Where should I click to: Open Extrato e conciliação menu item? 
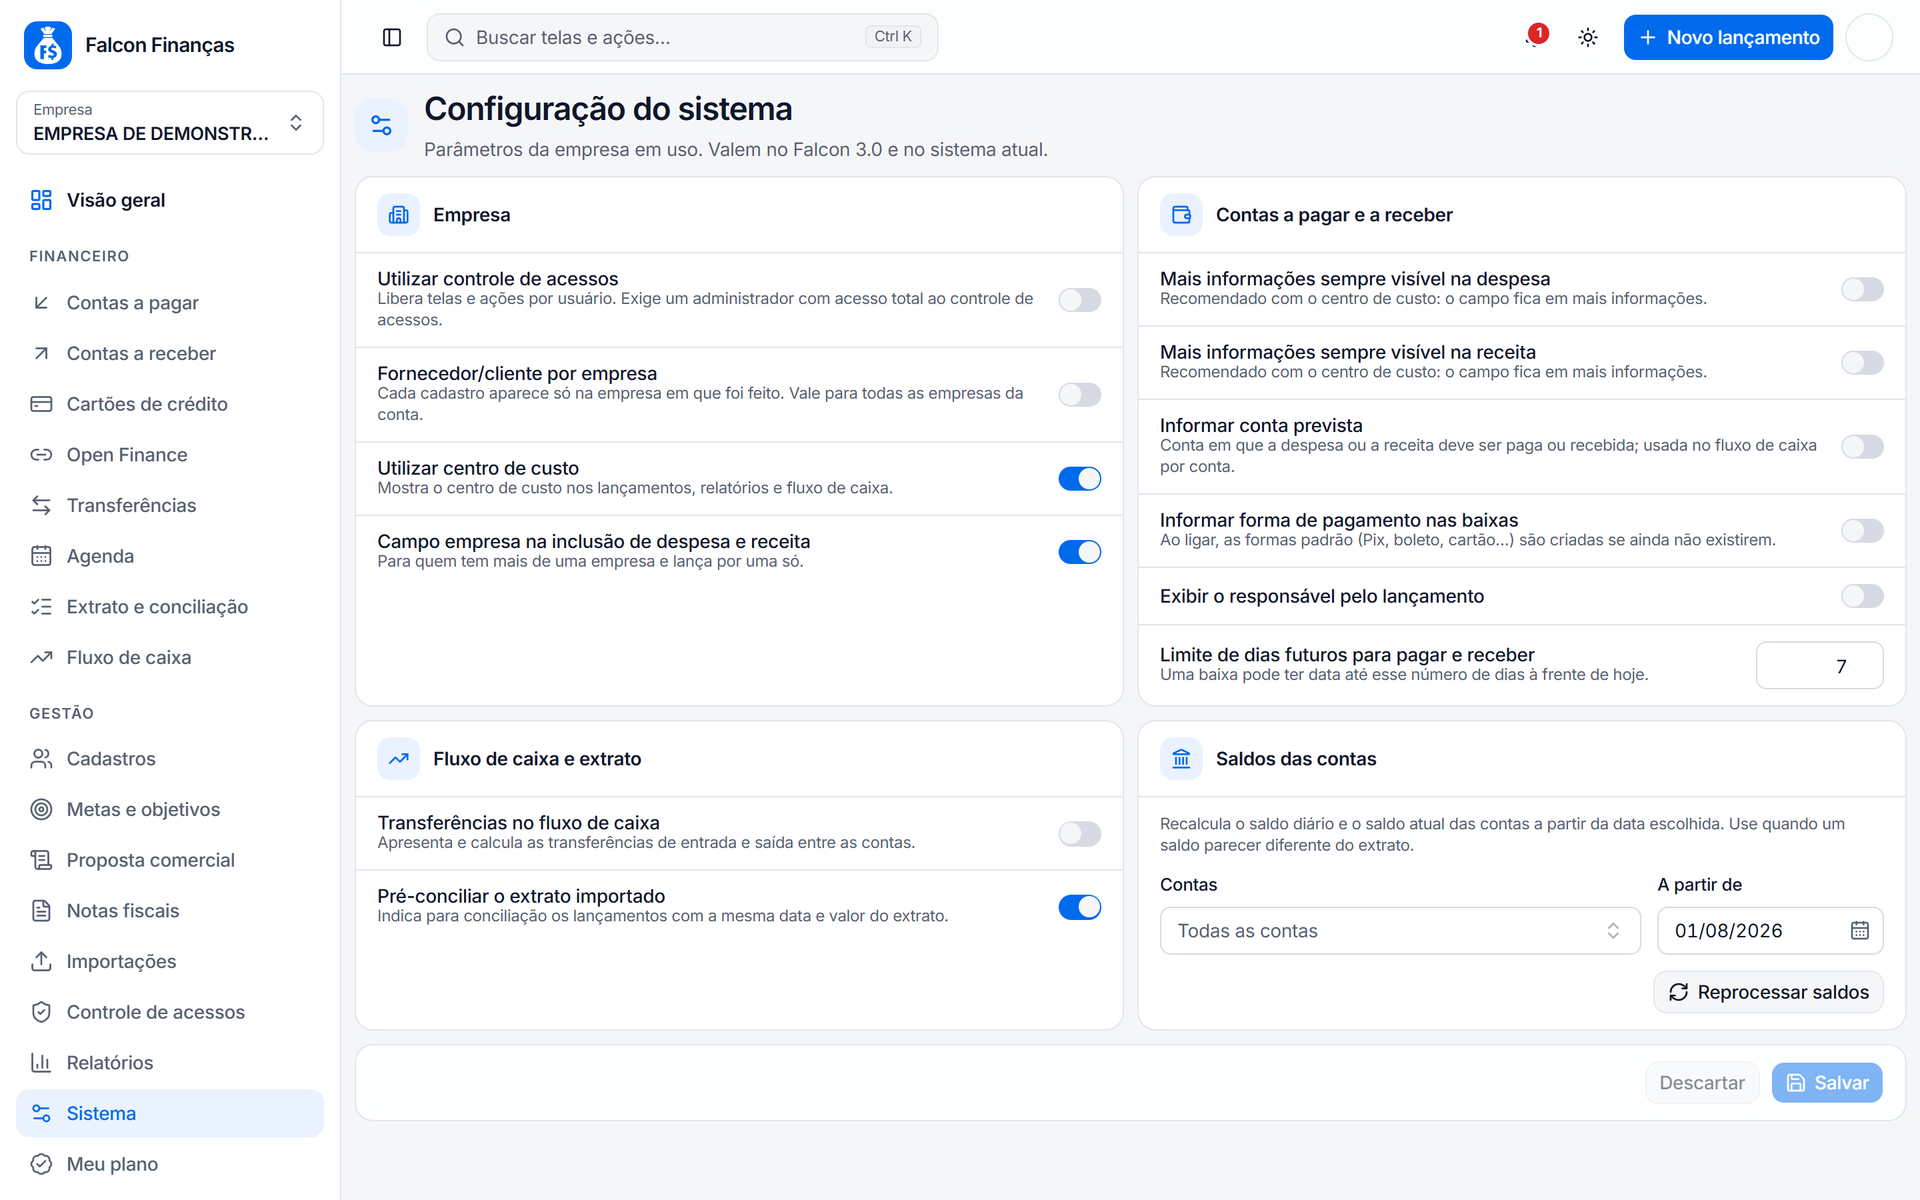pyautogui.click(x=170, y=607)
